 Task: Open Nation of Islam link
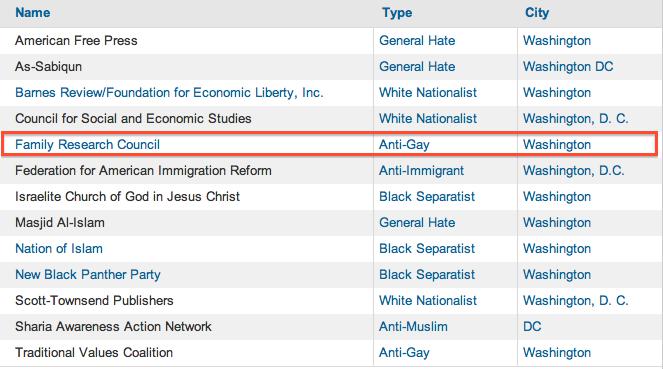(x=59, y=249)
